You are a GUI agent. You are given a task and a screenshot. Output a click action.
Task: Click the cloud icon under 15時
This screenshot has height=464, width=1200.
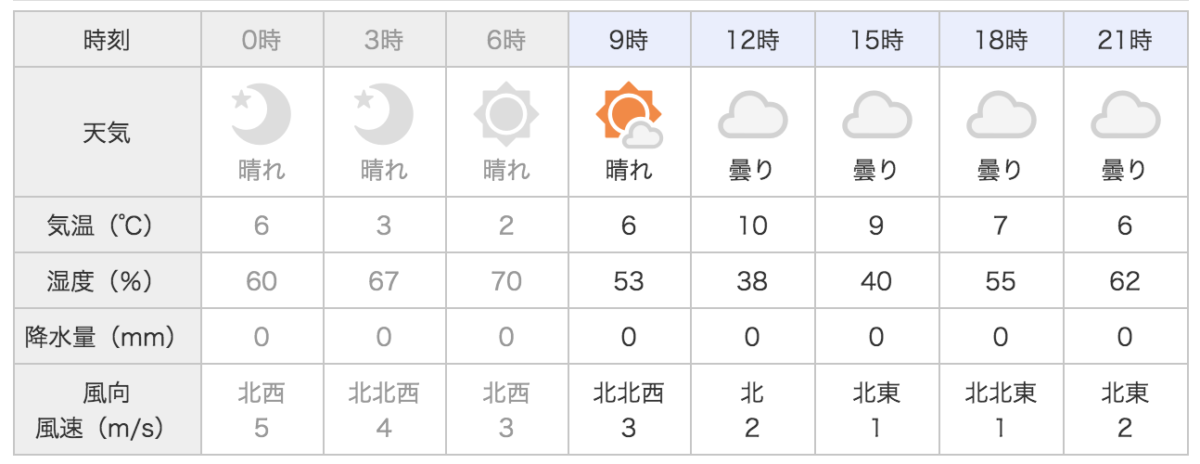876,115
